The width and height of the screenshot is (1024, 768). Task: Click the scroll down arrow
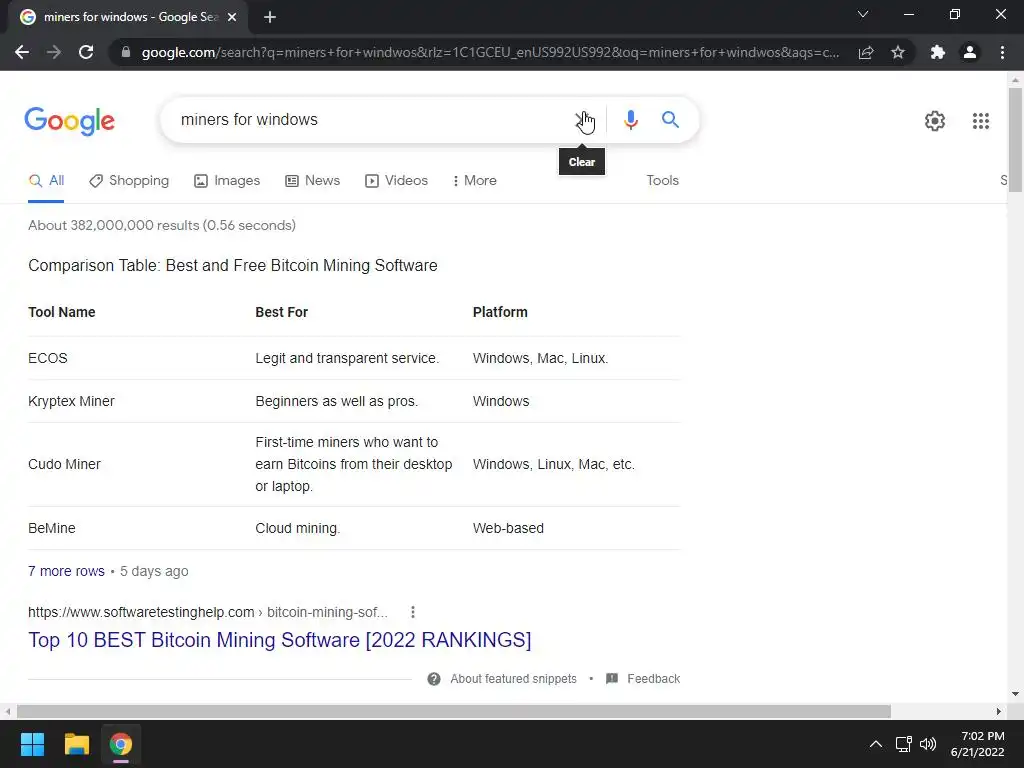pyautogui.click(x=1015, y=694)
